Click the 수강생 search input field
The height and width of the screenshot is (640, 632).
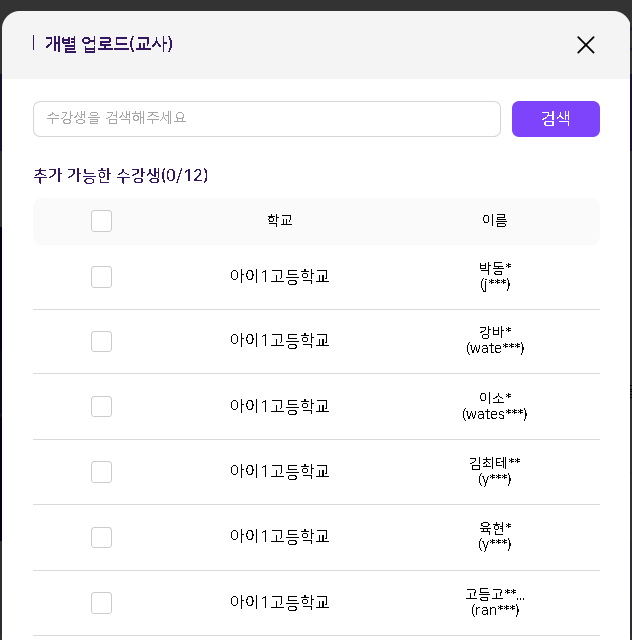tap(266, 118)
